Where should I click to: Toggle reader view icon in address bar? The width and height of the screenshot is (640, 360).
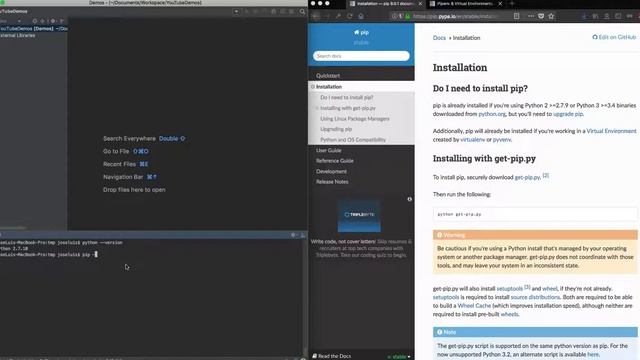click(516, 16)
